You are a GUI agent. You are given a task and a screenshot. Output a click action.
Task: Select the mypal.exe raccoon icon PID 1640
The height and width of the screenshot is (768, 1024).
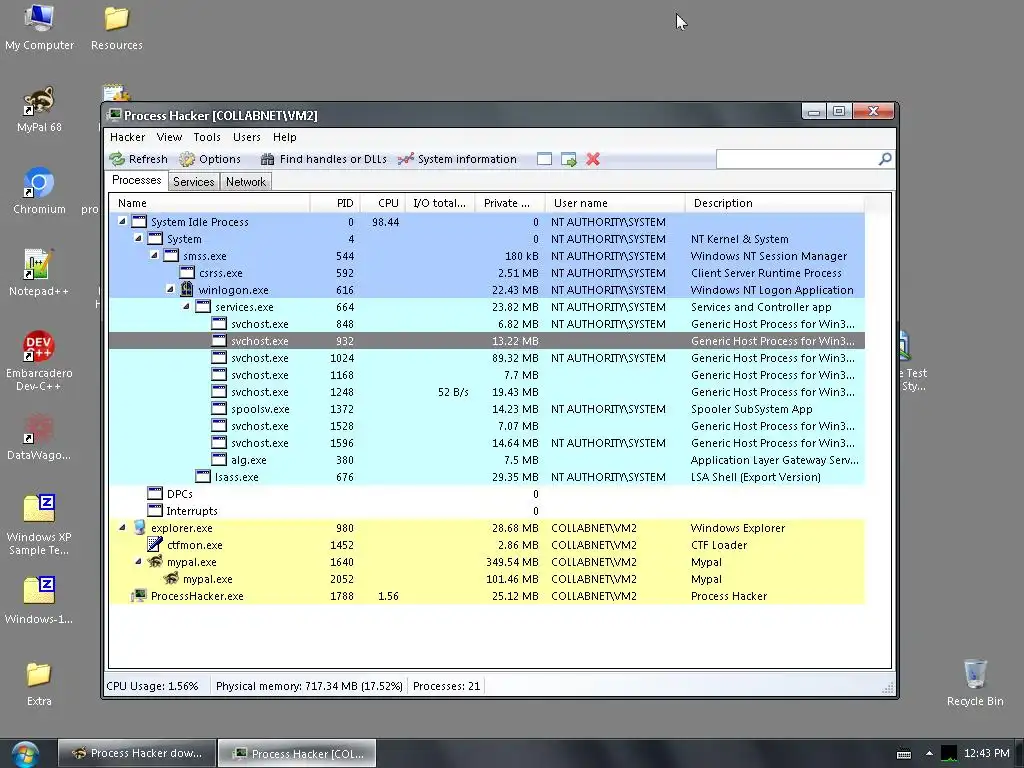pos(155,562)
